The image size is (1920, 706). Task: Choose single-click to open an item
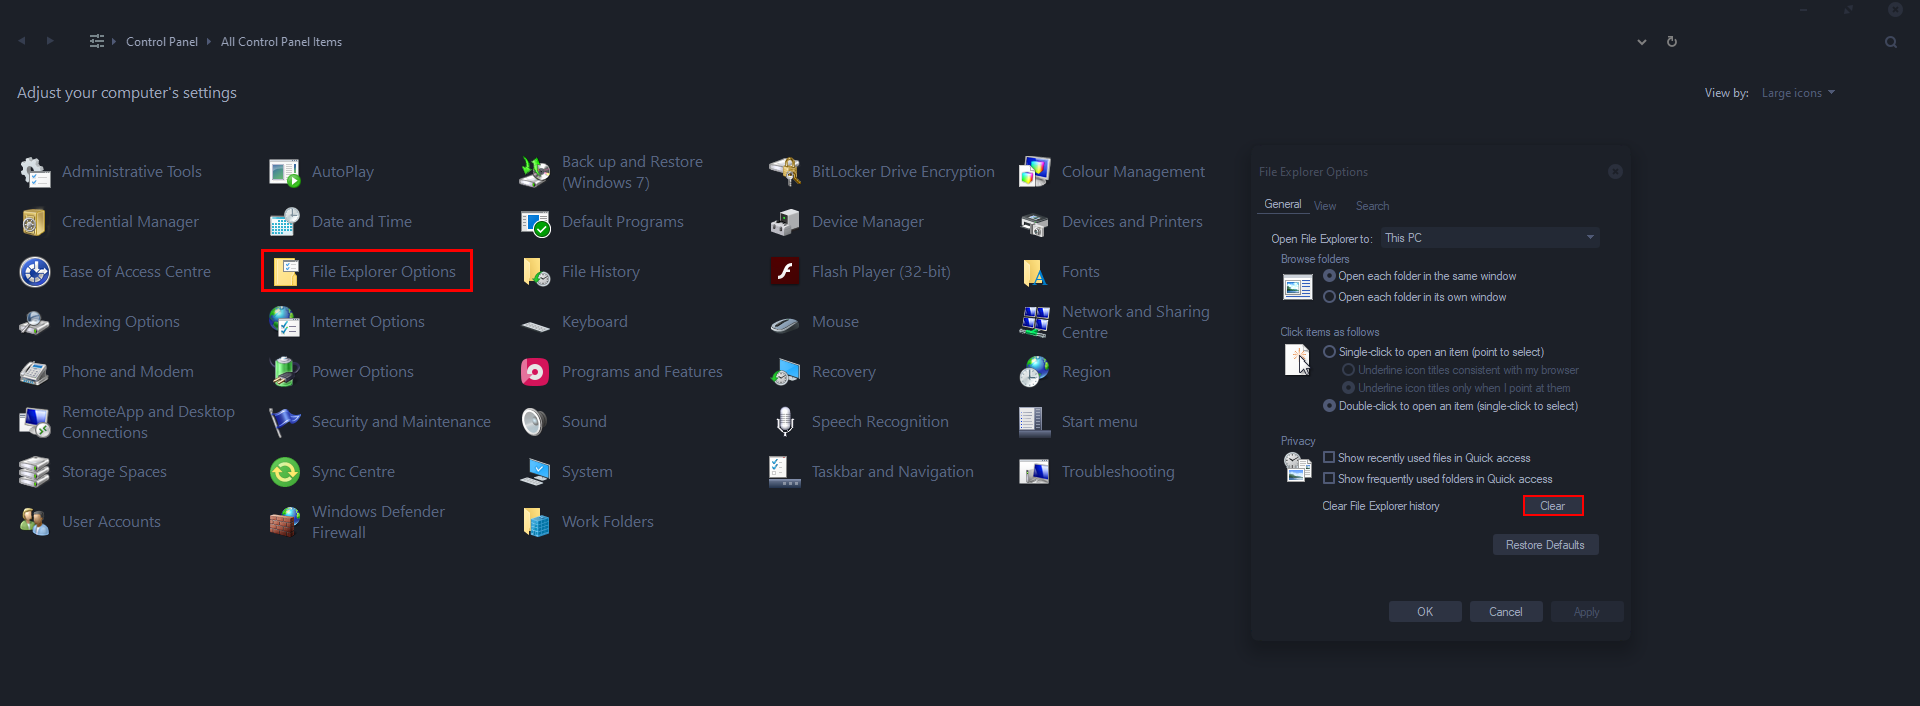(x=1329, y=352)
